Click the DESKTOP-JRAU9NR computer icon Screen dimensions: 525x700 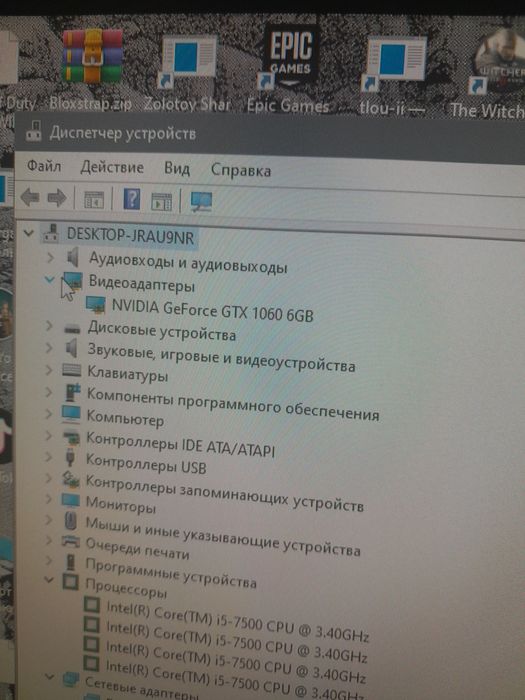(x=51, y=234)
